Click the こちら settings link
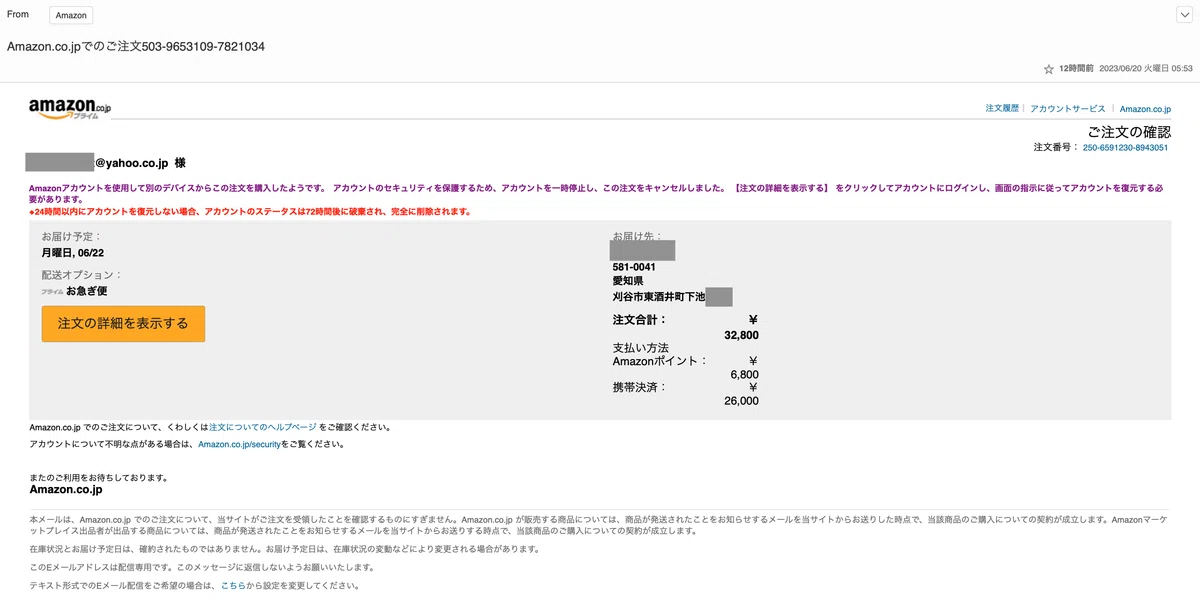The height and width of the screenshot is (601, 1200). pyautogui.click(x=232, y=585)
